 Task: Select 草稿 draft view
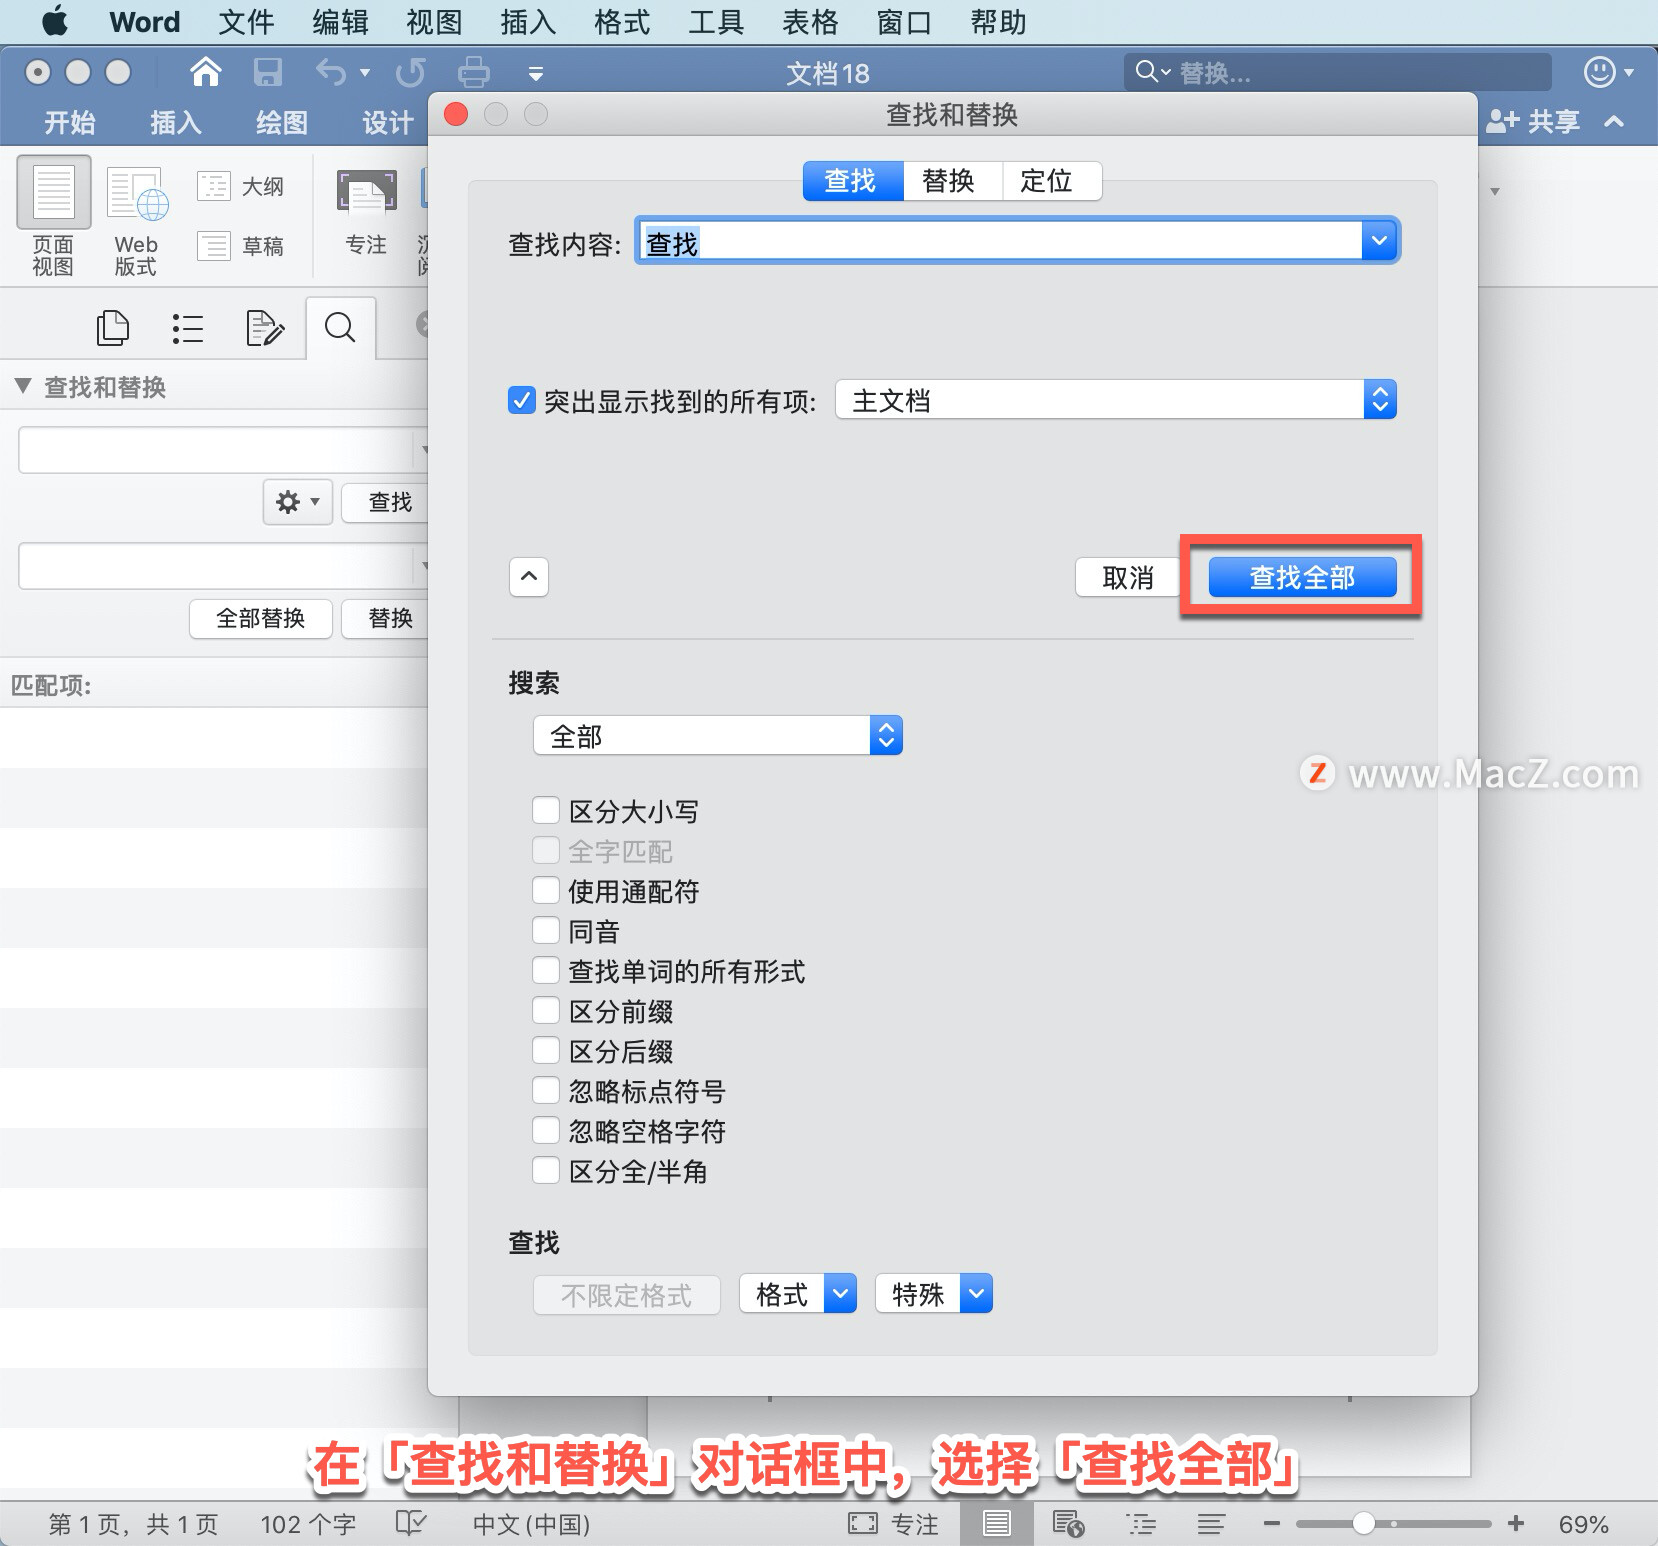[x=241, y=245]
